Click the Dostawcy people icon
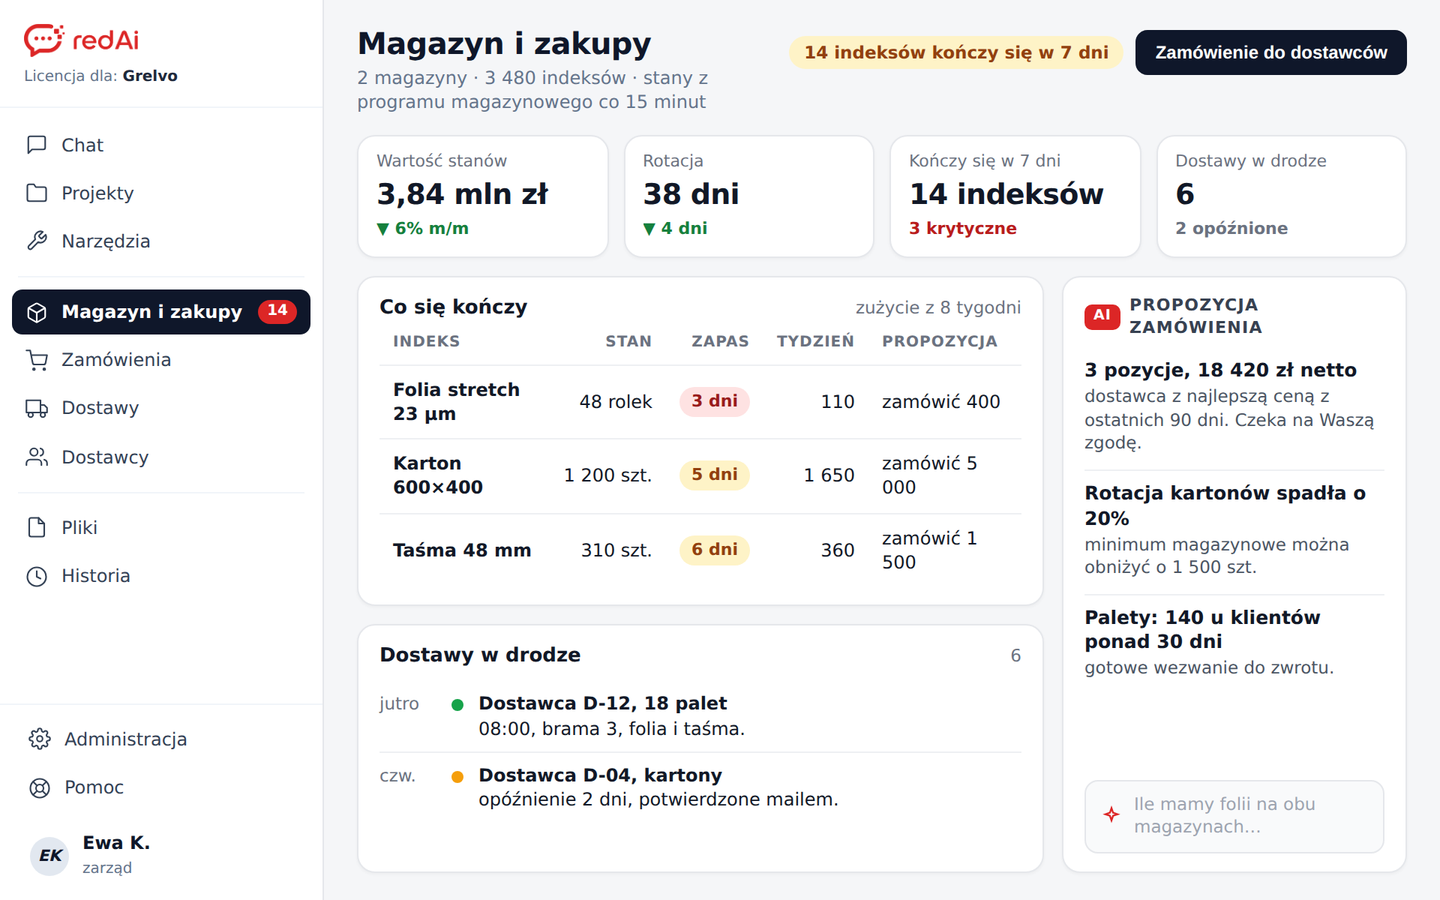Image resolution: width=1440 pixels, height=900 pixels. (x=37, y=457)
